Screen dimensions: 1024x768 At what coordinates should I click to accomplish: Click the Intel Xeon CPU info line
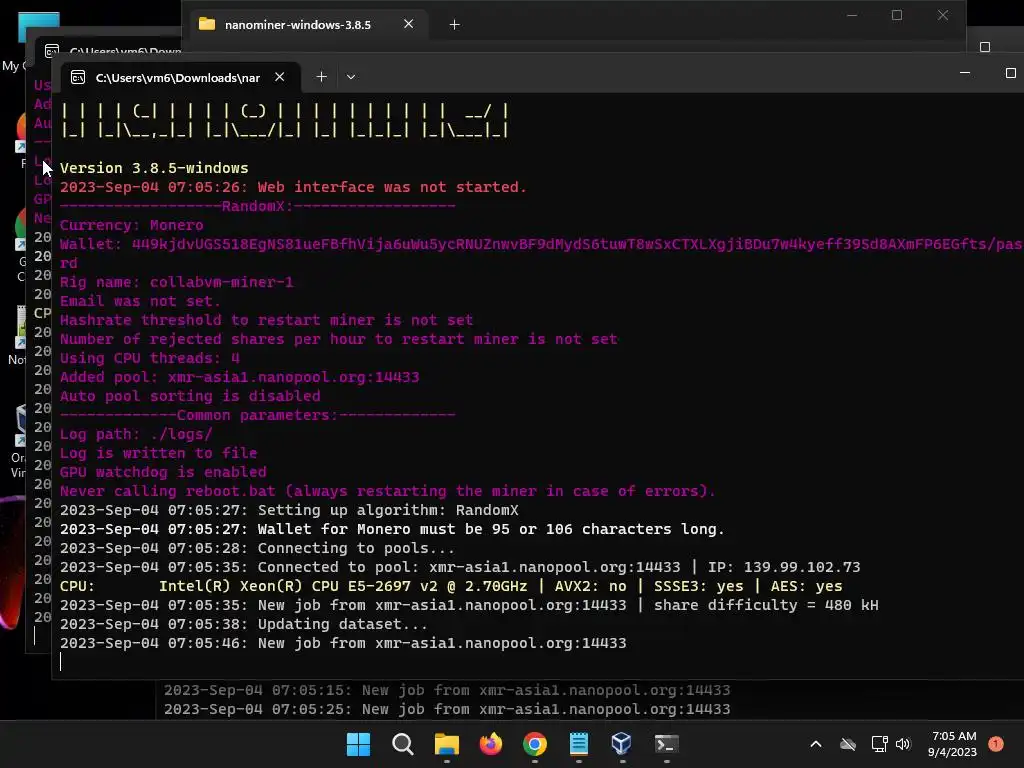click(x=451, y=586)
